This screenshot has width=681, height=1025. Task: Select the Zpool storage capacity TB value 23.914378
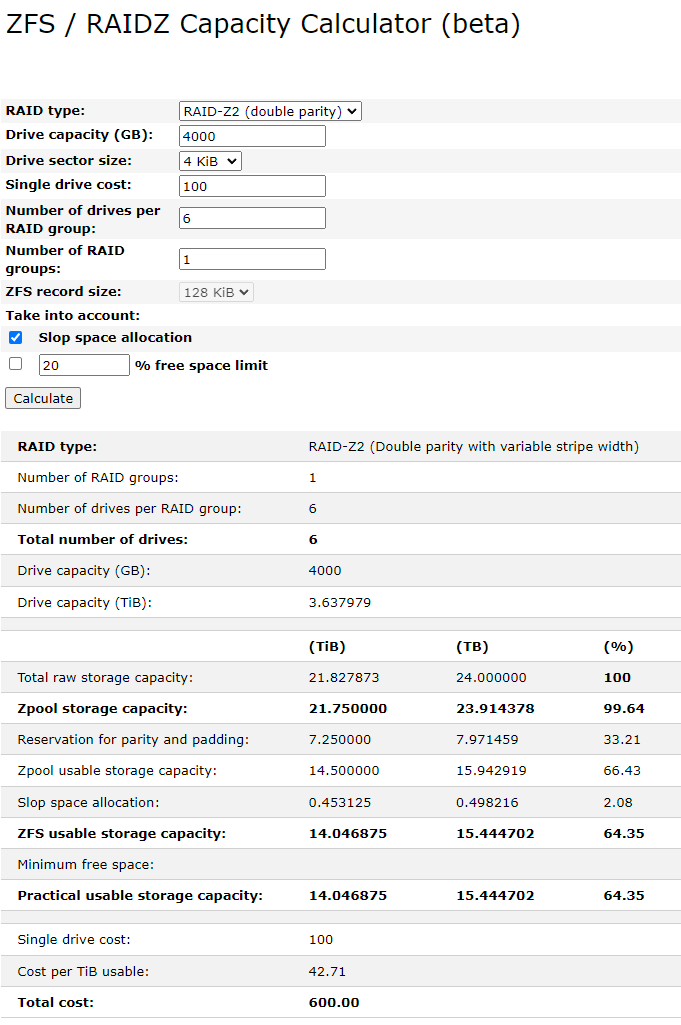point(495,709)
